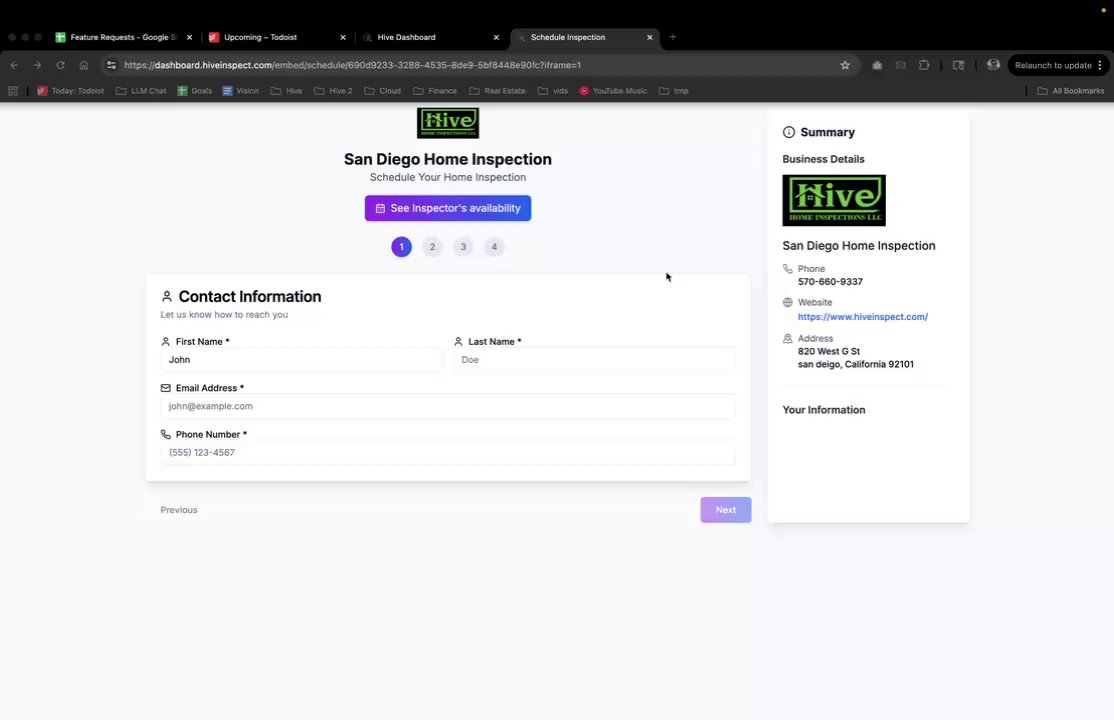The width and height of the screenshot is (1114, 720).
Task: Open LLM Chat bookmark folder
Action: pos(141,91)
